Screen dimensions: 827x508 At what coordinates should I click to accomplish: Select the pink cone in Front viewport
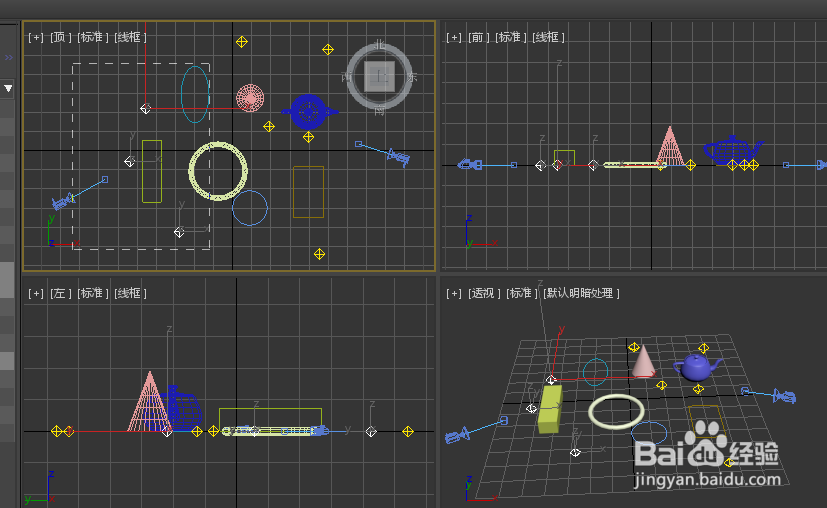pyautogui.click(x=670, y=148)
